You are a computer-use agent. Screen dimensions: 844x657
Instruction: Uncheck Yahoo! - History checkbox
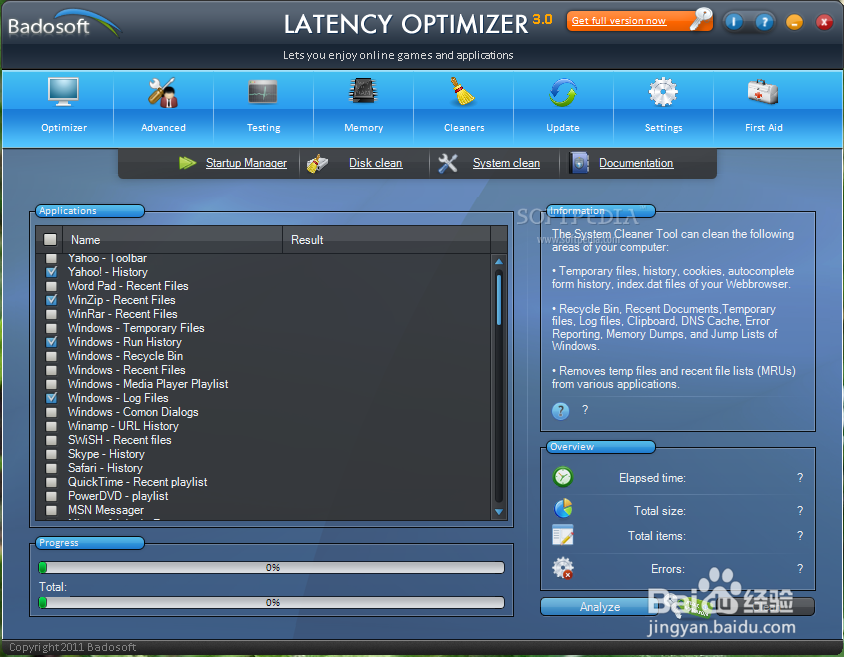pos(52,272)
